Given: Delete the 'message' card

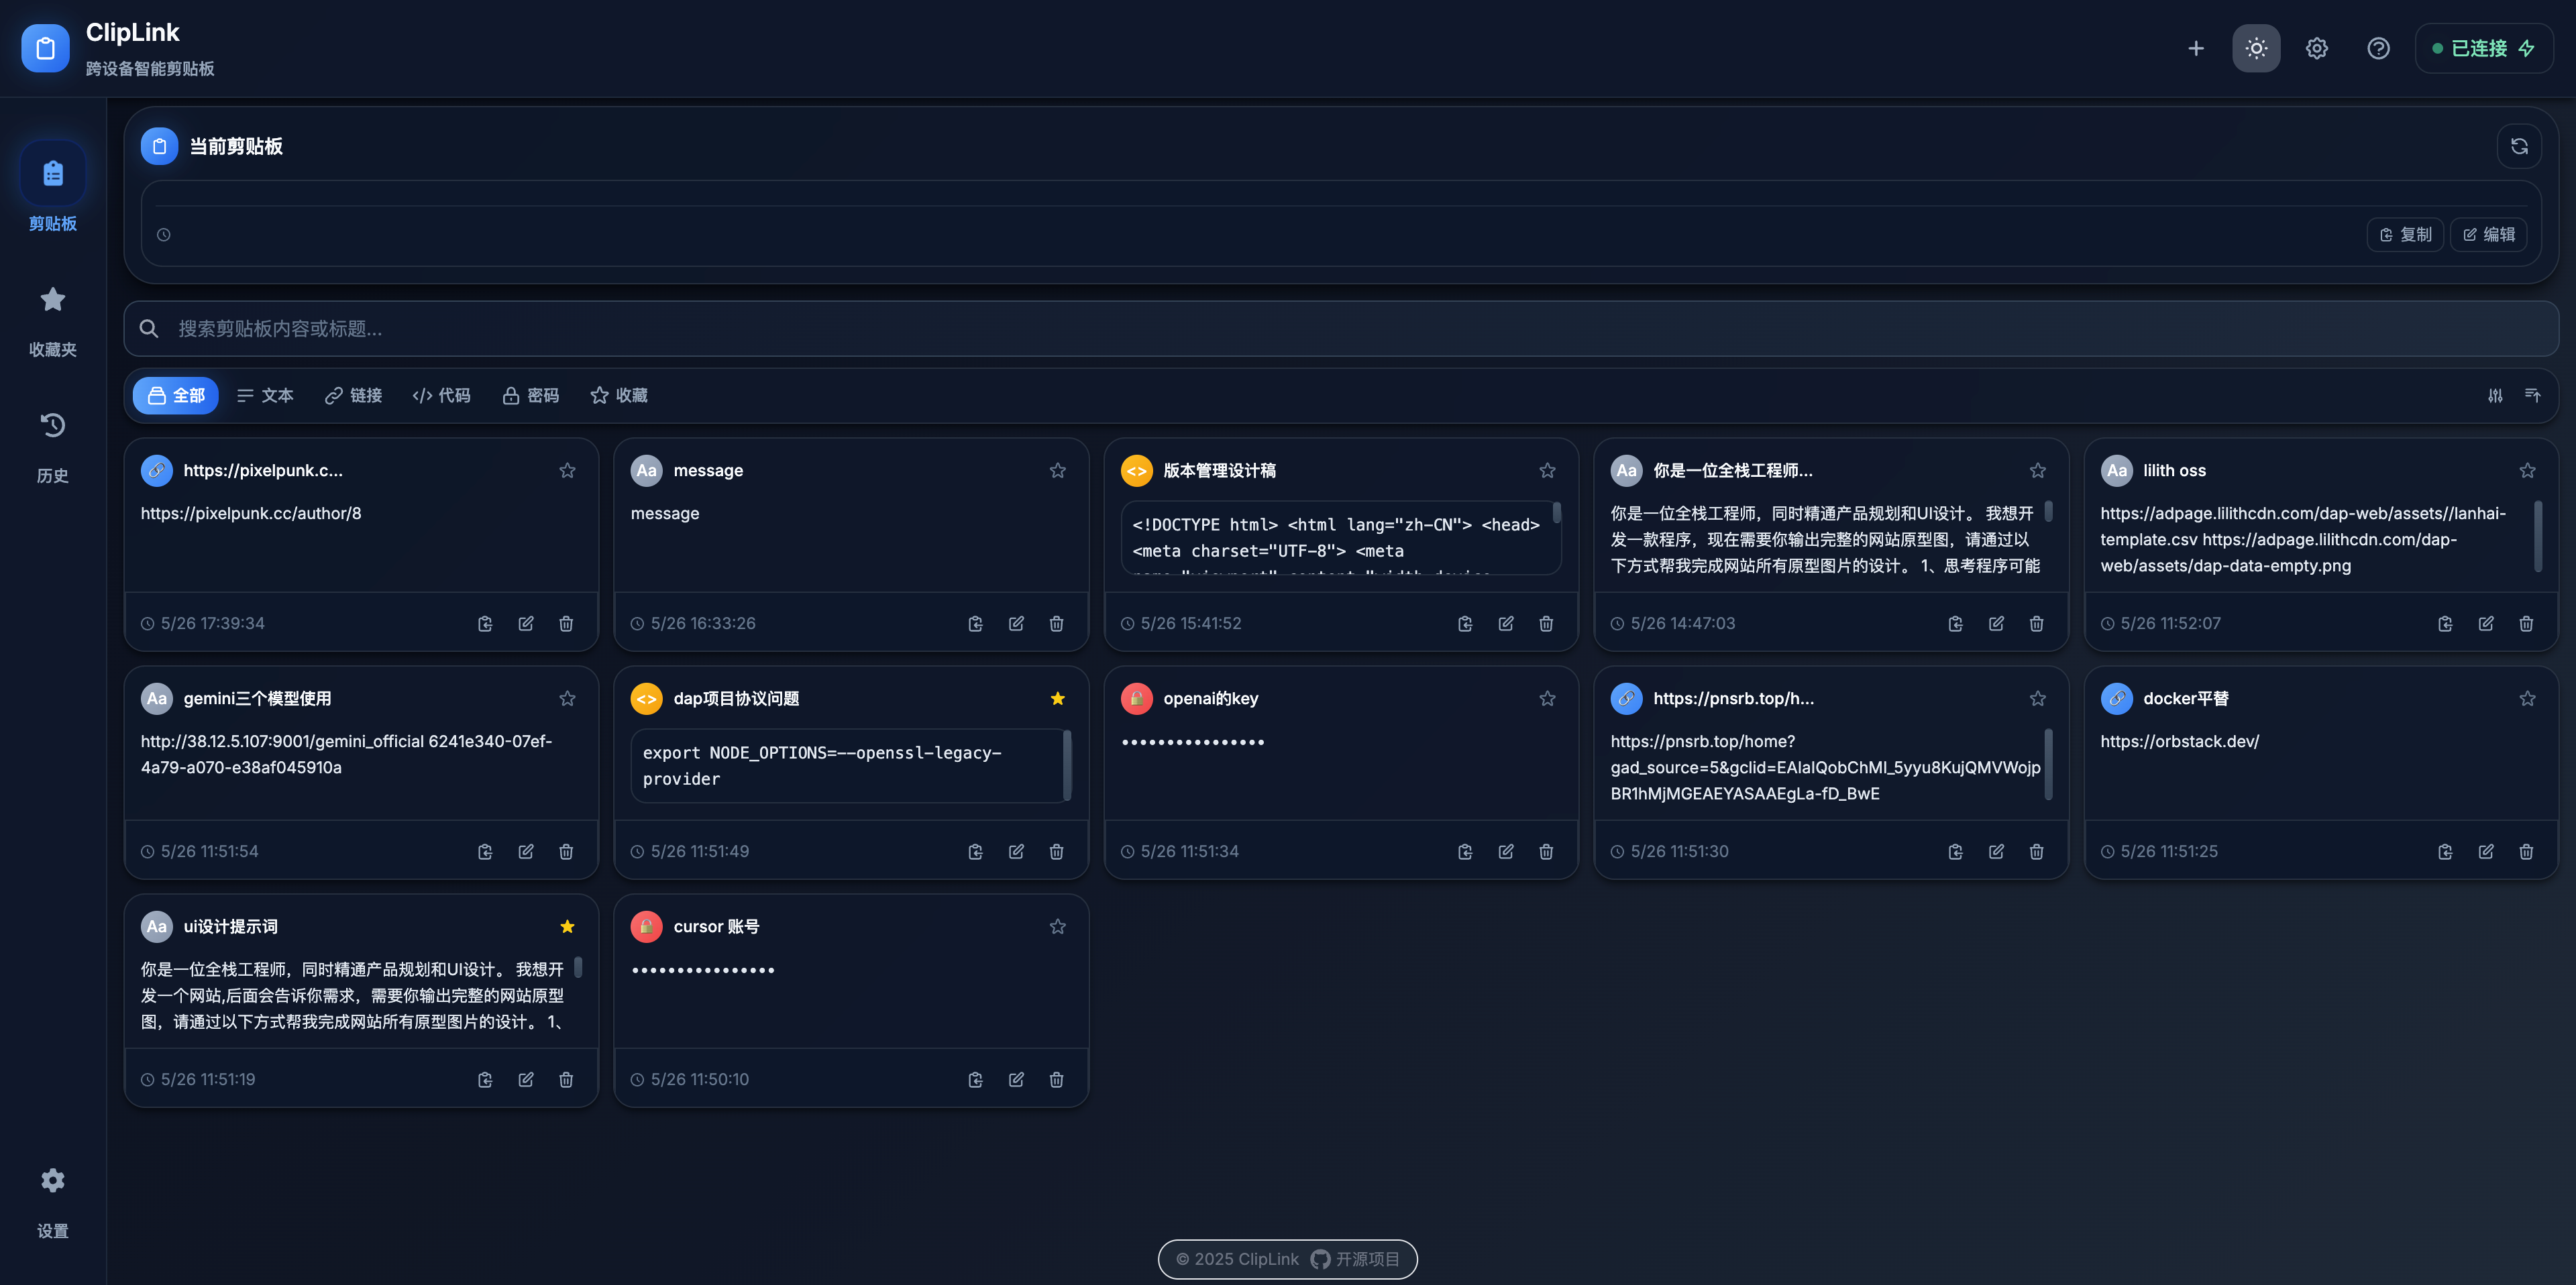Looking at the screenshot, I should pyautogui.click(x=1056, y=623).
